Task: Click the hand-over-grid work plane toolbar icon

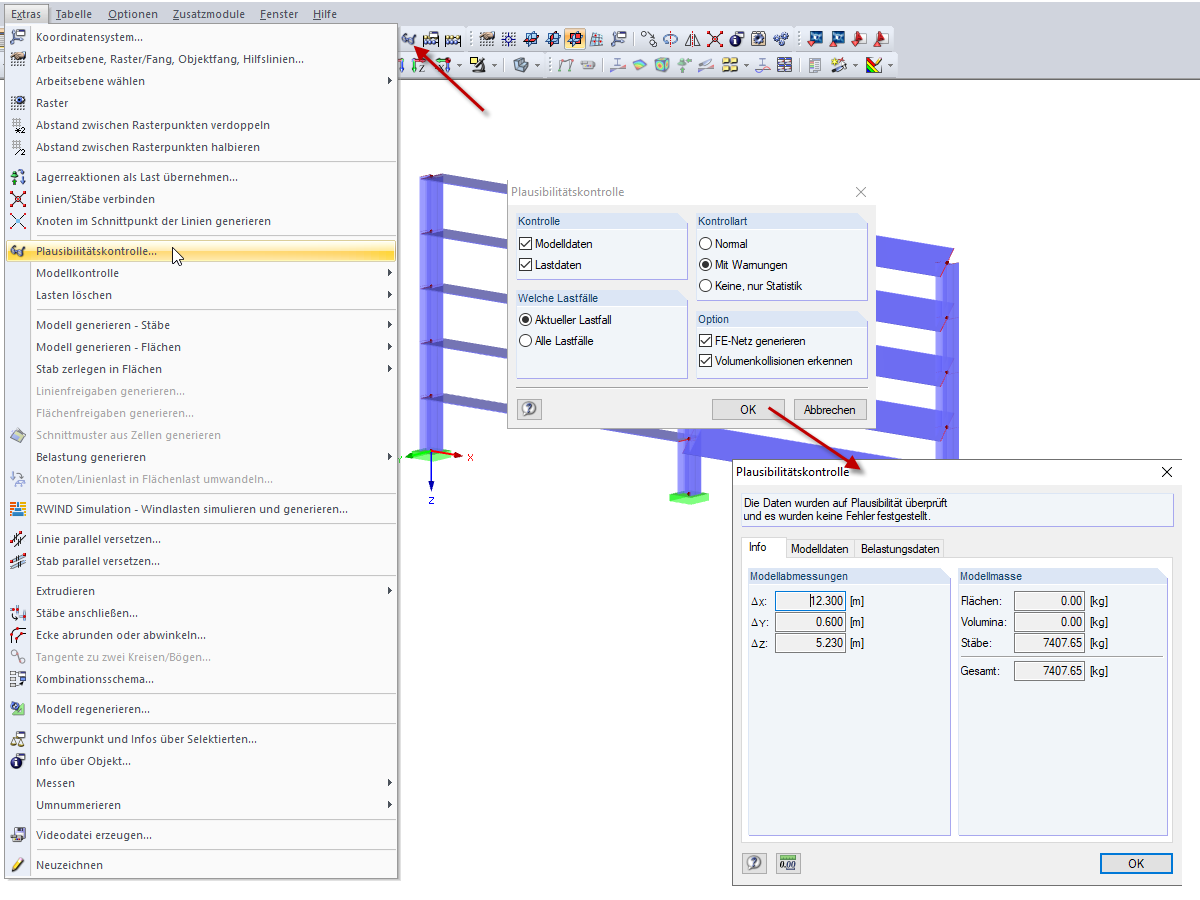Action: (x=487, y=39)
